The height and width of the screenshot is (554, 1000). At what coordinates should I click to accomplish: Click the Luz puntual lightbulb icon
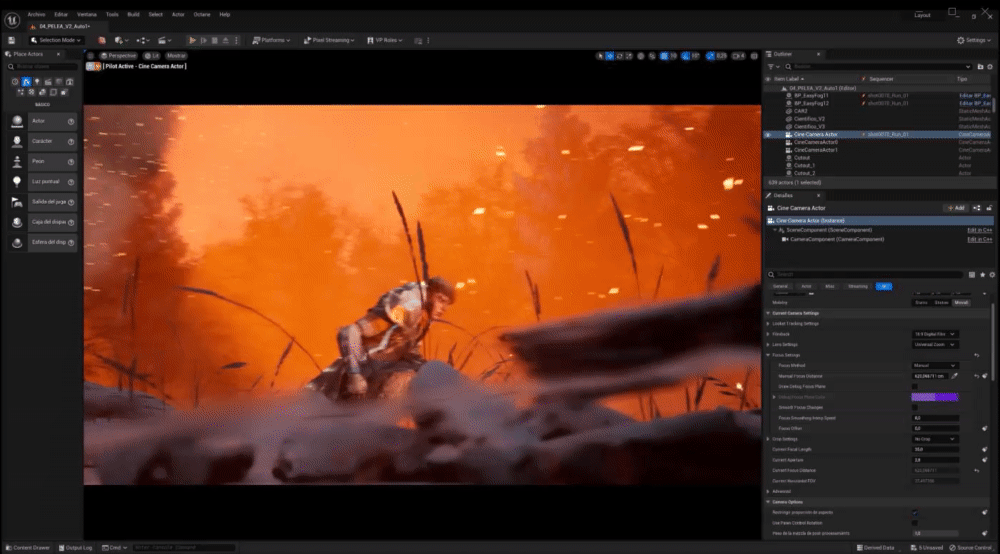click(17, 182)
